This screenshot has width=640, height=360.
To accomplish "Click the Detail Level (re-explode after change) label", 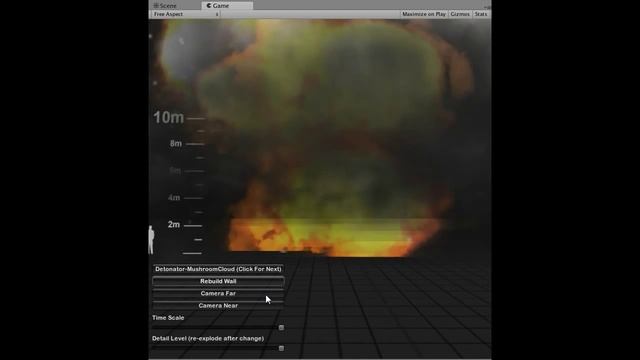I will click(208, 338).
